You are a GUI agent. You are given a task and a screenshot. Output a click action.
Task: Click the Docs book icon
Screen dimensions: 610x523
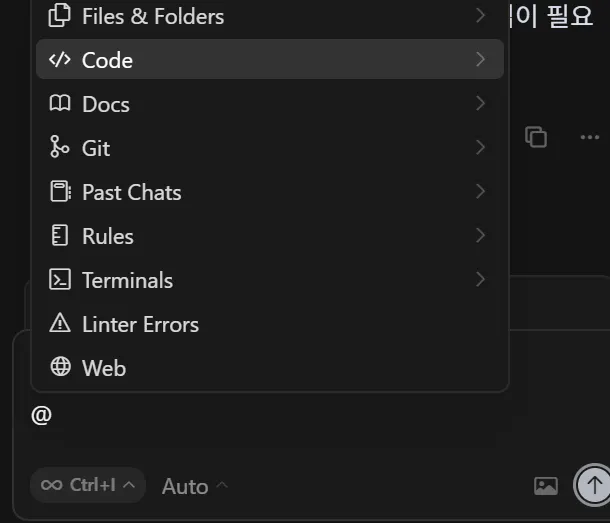(60, 104)
